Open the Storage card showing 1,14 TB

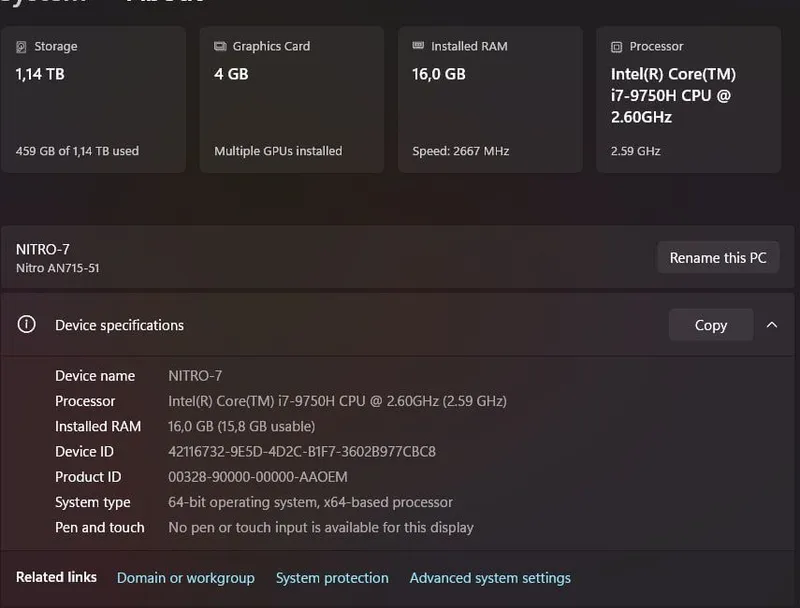[93, 99]
